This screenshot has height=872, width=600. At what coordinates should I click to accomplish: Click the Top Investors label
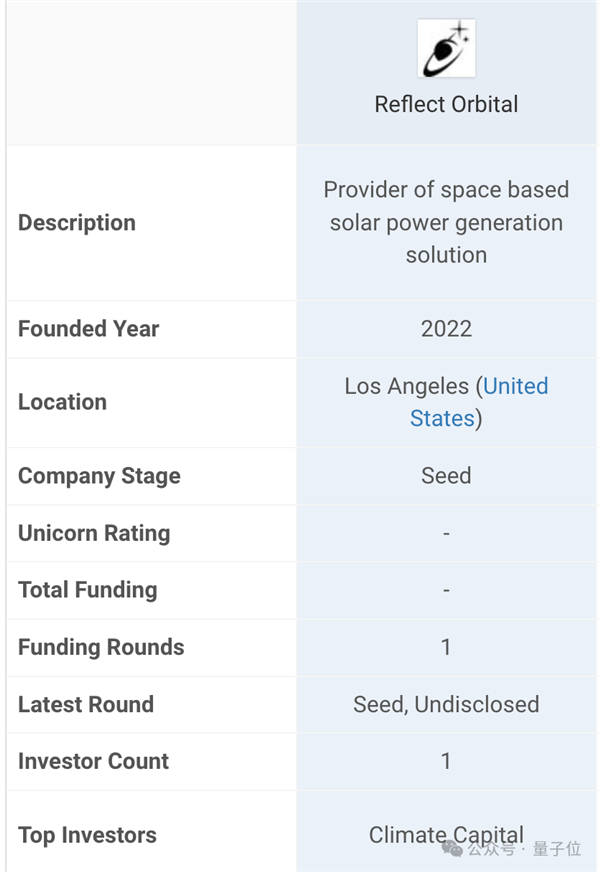[87, 835]
